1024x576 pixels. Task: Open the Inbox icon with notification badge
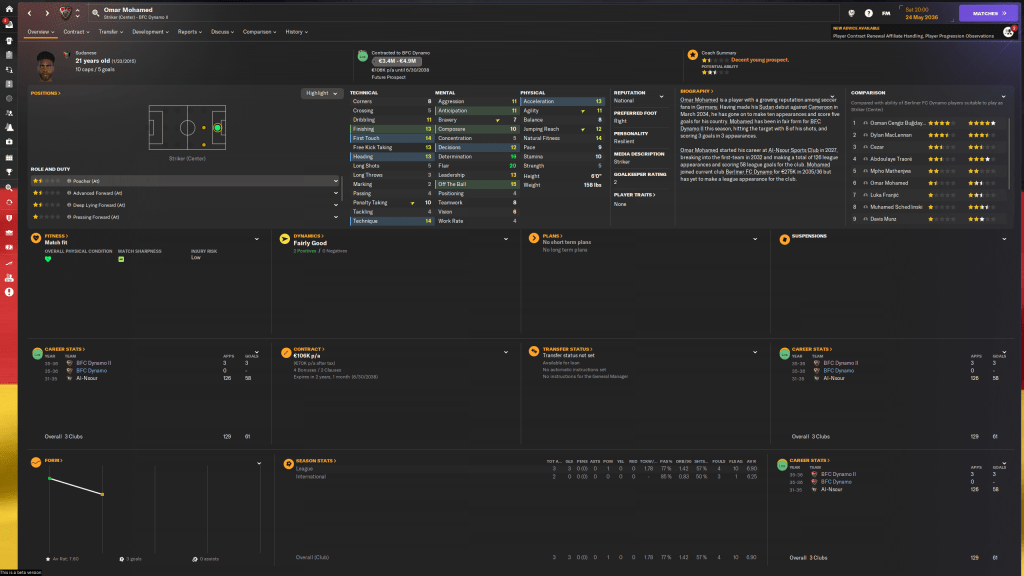8,24
